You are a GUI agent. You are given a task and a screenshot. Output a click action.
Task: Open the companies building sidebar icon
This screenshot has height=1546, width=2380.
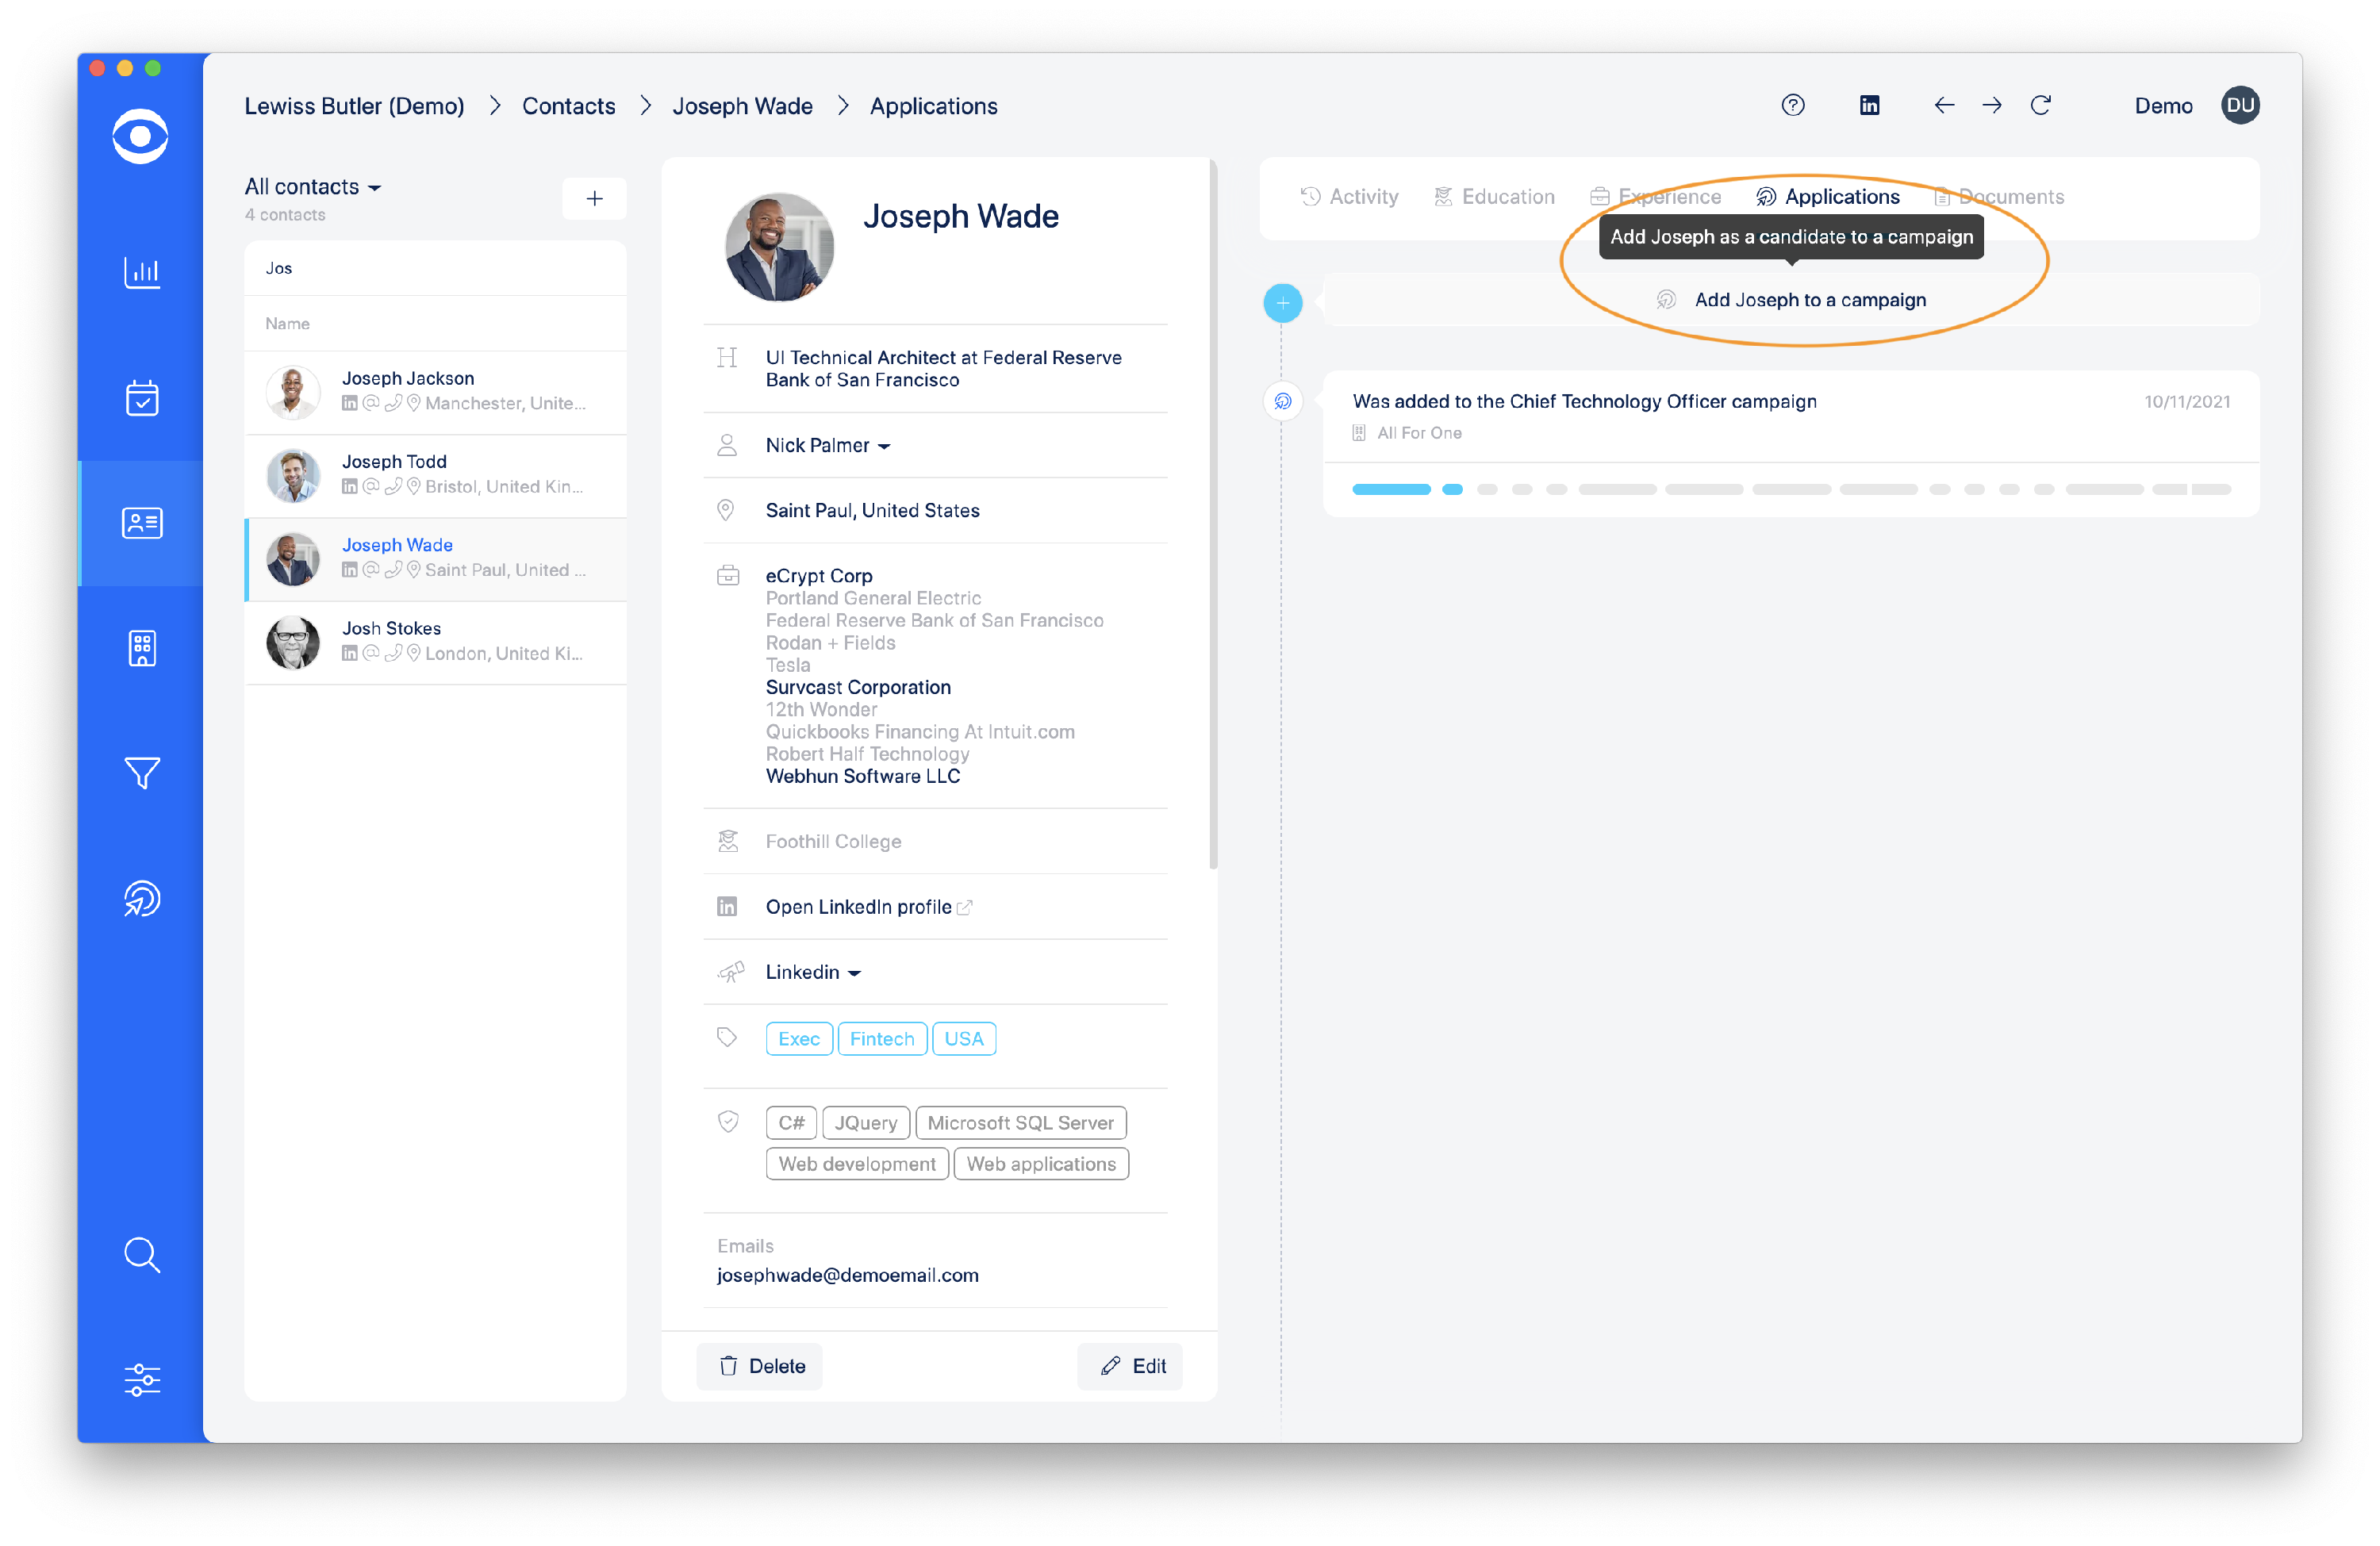pyautogui.click(x=141, y=648)
